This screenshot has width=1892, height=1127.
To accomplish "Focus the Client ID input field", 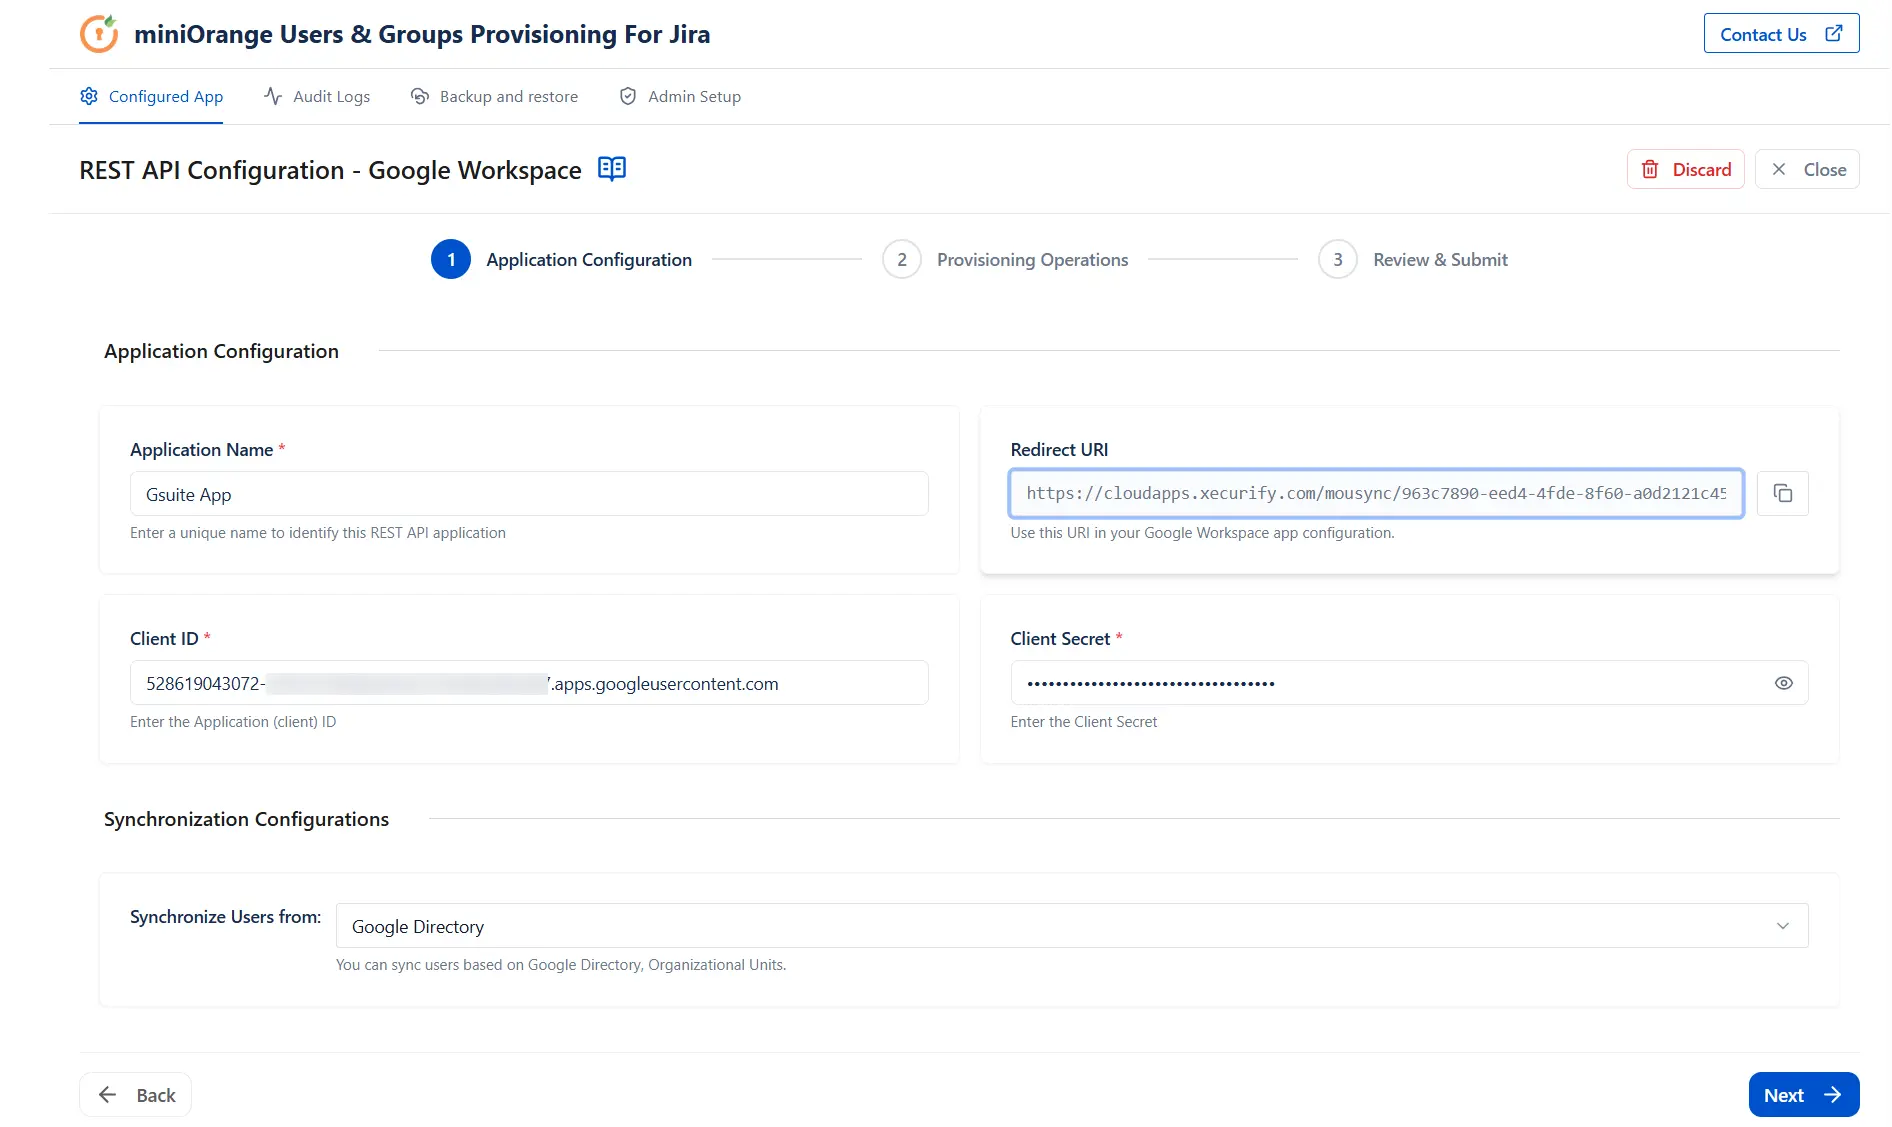I will coord(529,683).
